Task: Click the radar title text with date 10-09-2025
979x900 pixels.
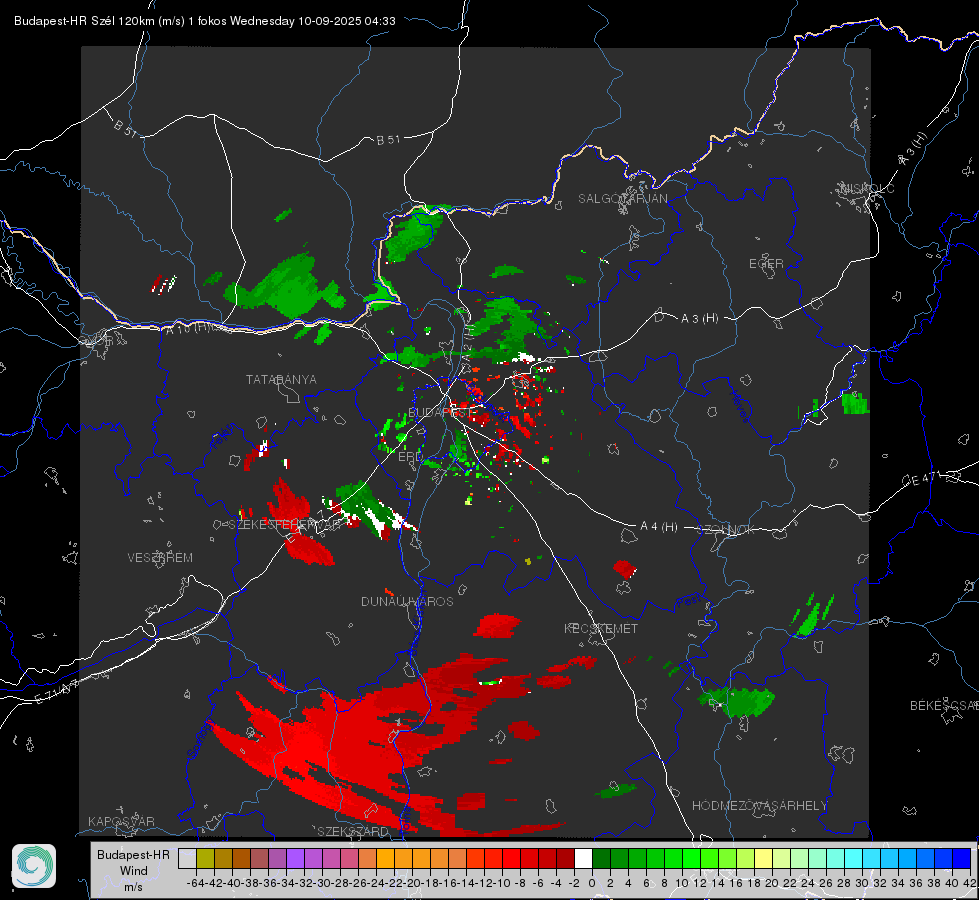Action: click(x=205, y=21)
